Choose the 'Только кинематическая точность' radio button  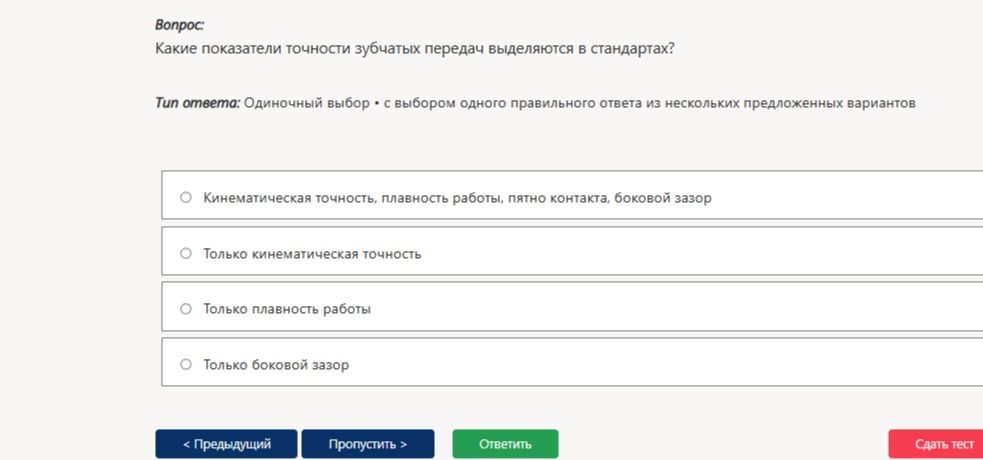(x=186, y=253)
